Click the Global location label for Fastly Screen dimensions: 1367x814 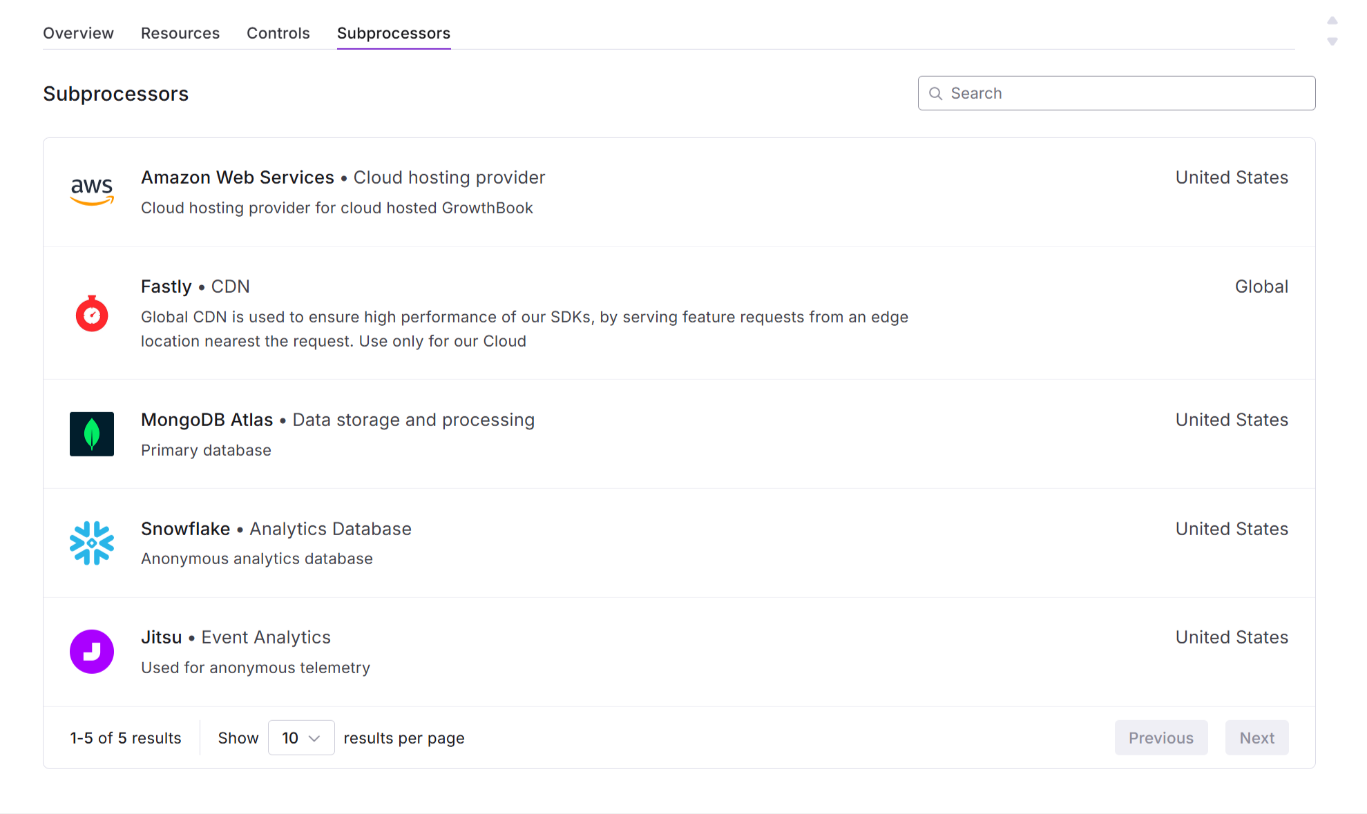(1262, 286)
